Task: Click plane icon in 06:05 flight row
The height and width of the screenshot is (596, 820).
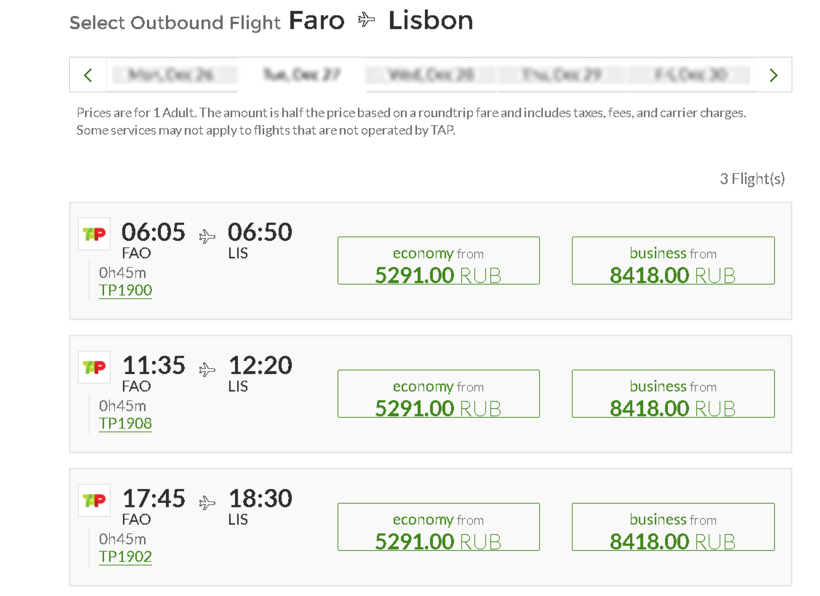Action: click(x=207, y=237)
